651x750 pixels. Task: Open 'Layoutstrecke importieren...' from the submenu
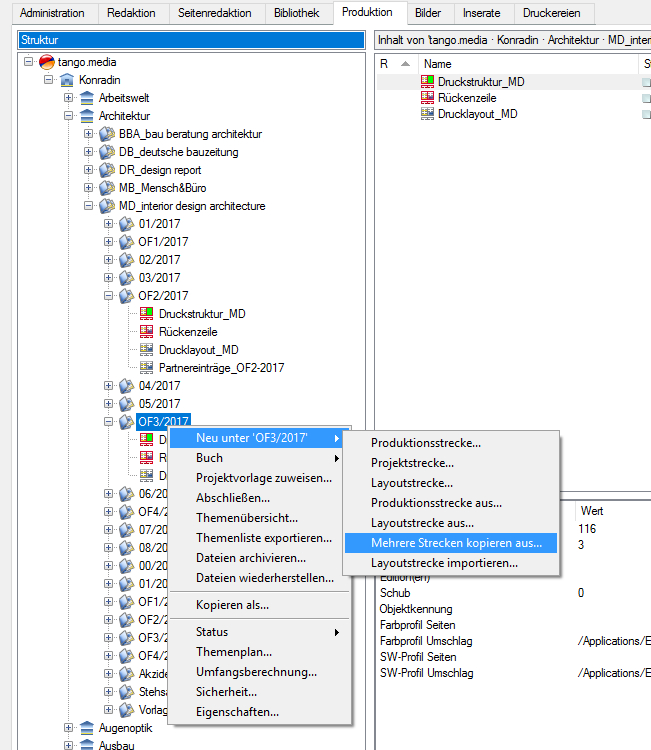tap(444, 563)
